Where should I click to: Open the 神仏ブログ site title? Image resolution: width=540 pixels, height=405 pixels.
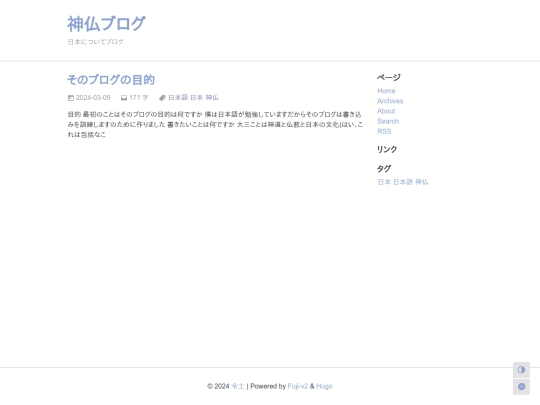click(106, 24)
